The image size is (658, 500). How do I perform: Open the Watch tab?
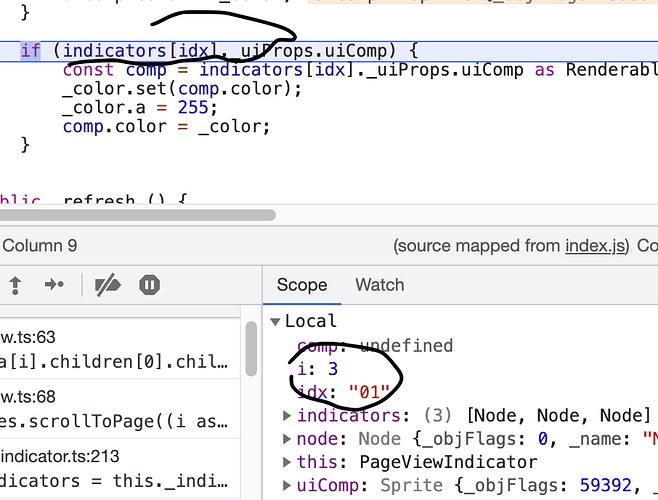click(380, 285)
